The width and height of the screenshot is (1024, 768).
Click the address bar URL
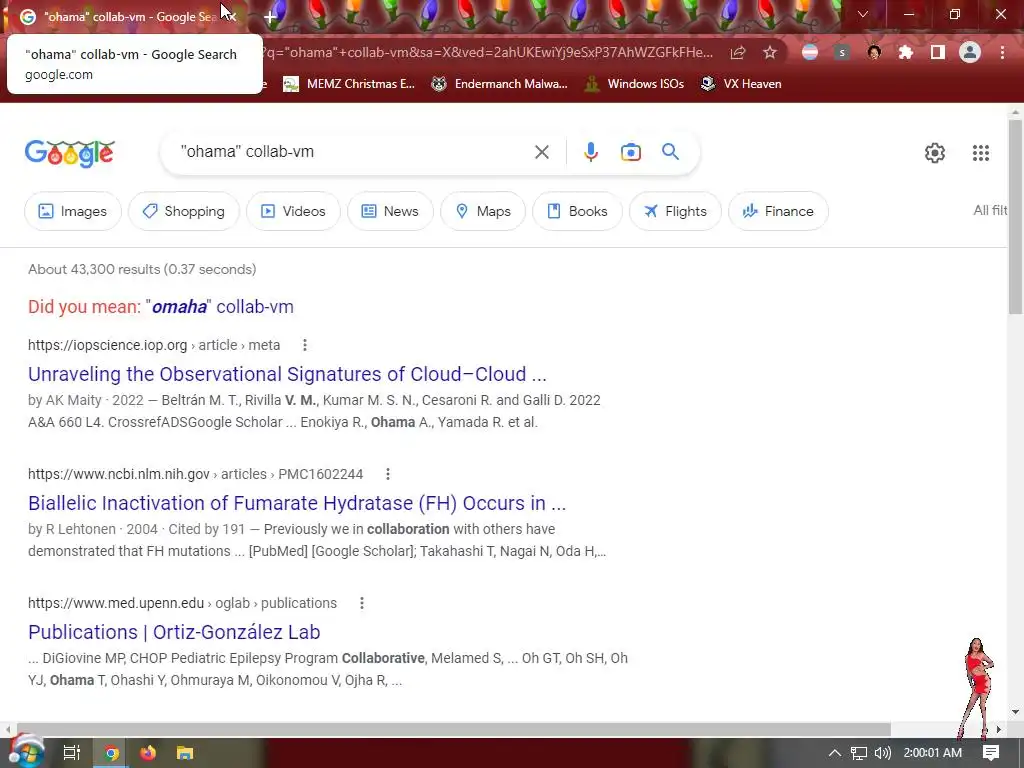pos(487,52)
